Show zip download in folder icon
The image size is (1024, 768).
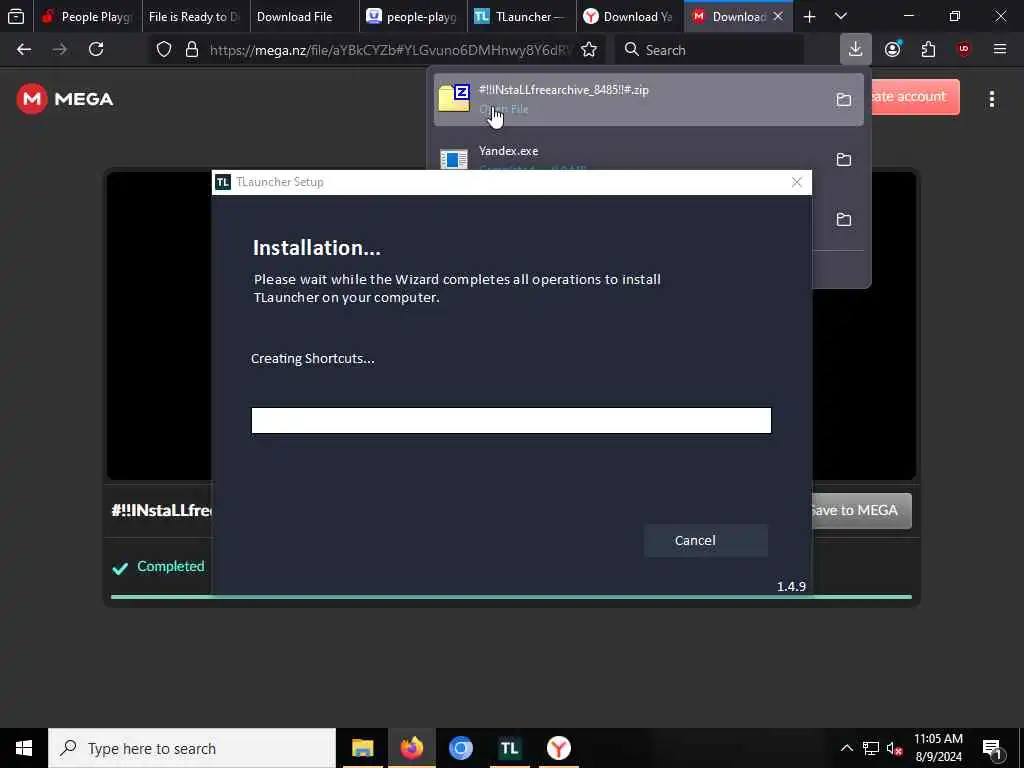(844, 99)
